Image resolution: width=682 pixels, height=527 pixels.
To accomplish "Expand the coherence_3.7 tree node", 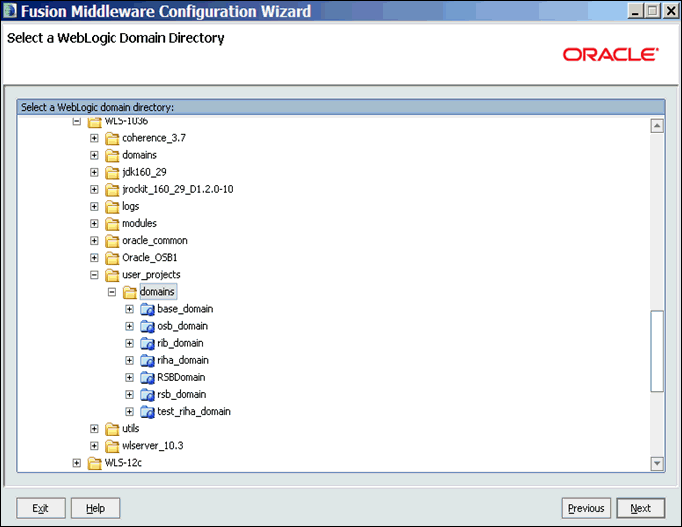I will pos(94,138).
